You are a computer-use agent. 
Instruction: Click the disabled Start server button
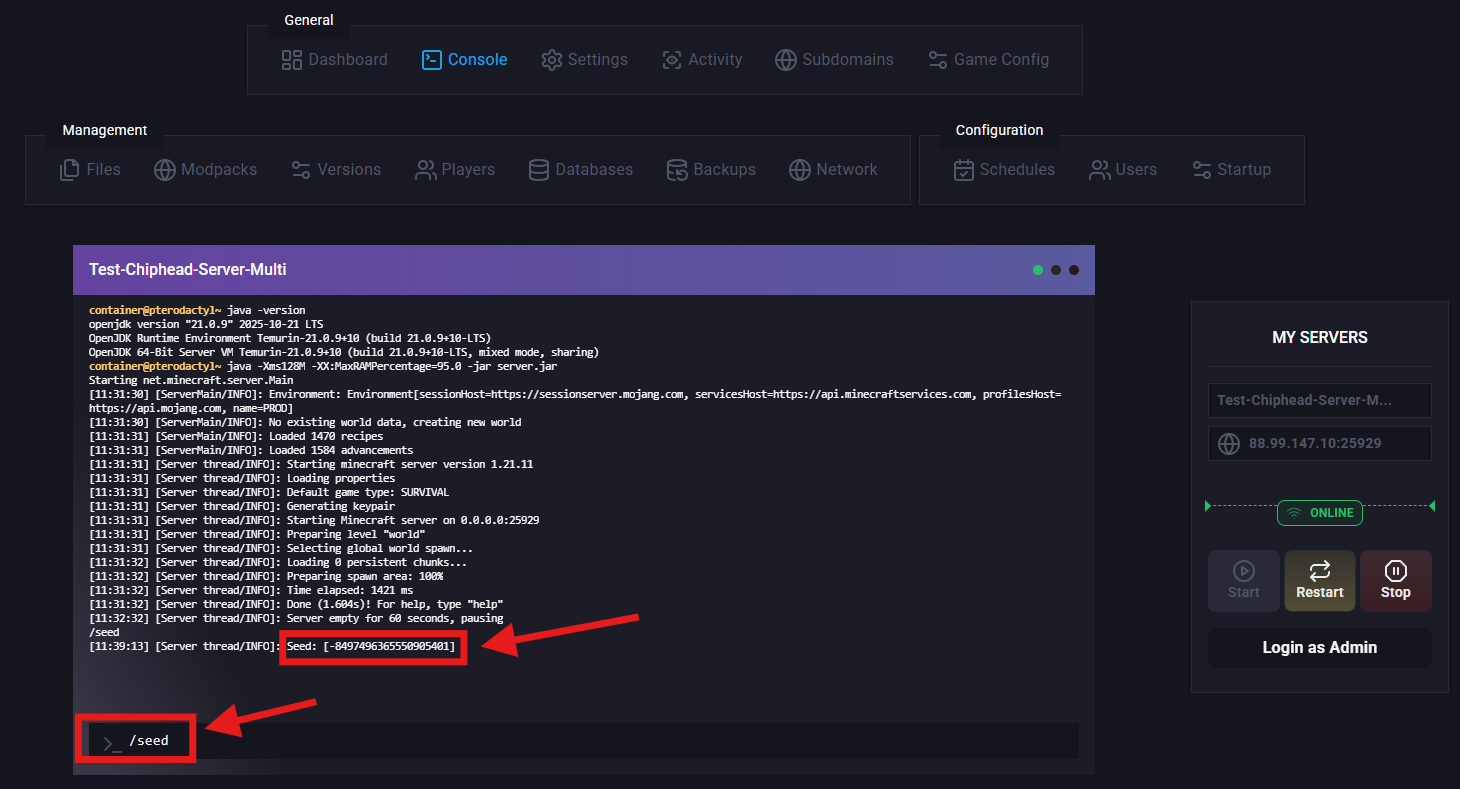[x=1244, y=581]
